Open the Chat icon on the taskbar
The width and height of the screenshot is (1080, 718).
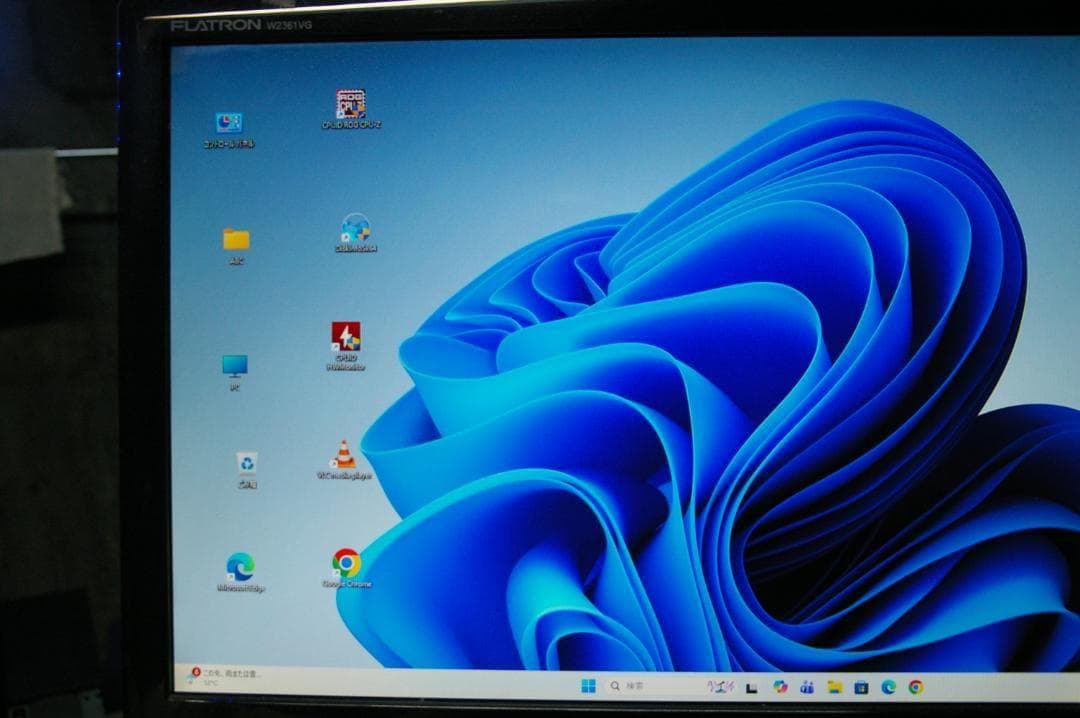[807, 687]
